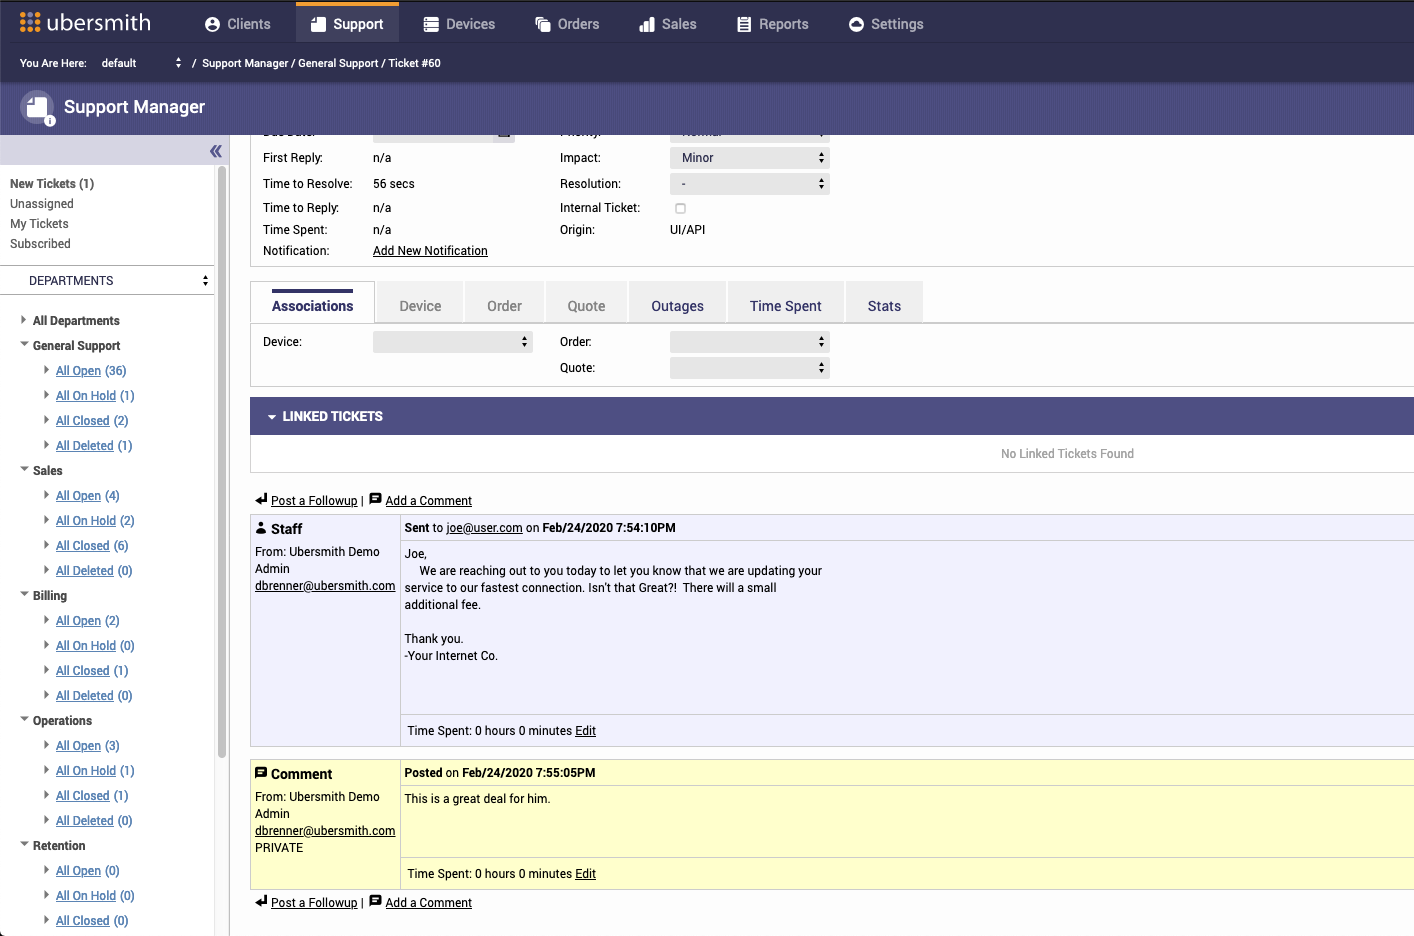The width and height of the screenshot is (1414, 936).
Task: Switch to the Stats tab
Action: tap(884, 303)
